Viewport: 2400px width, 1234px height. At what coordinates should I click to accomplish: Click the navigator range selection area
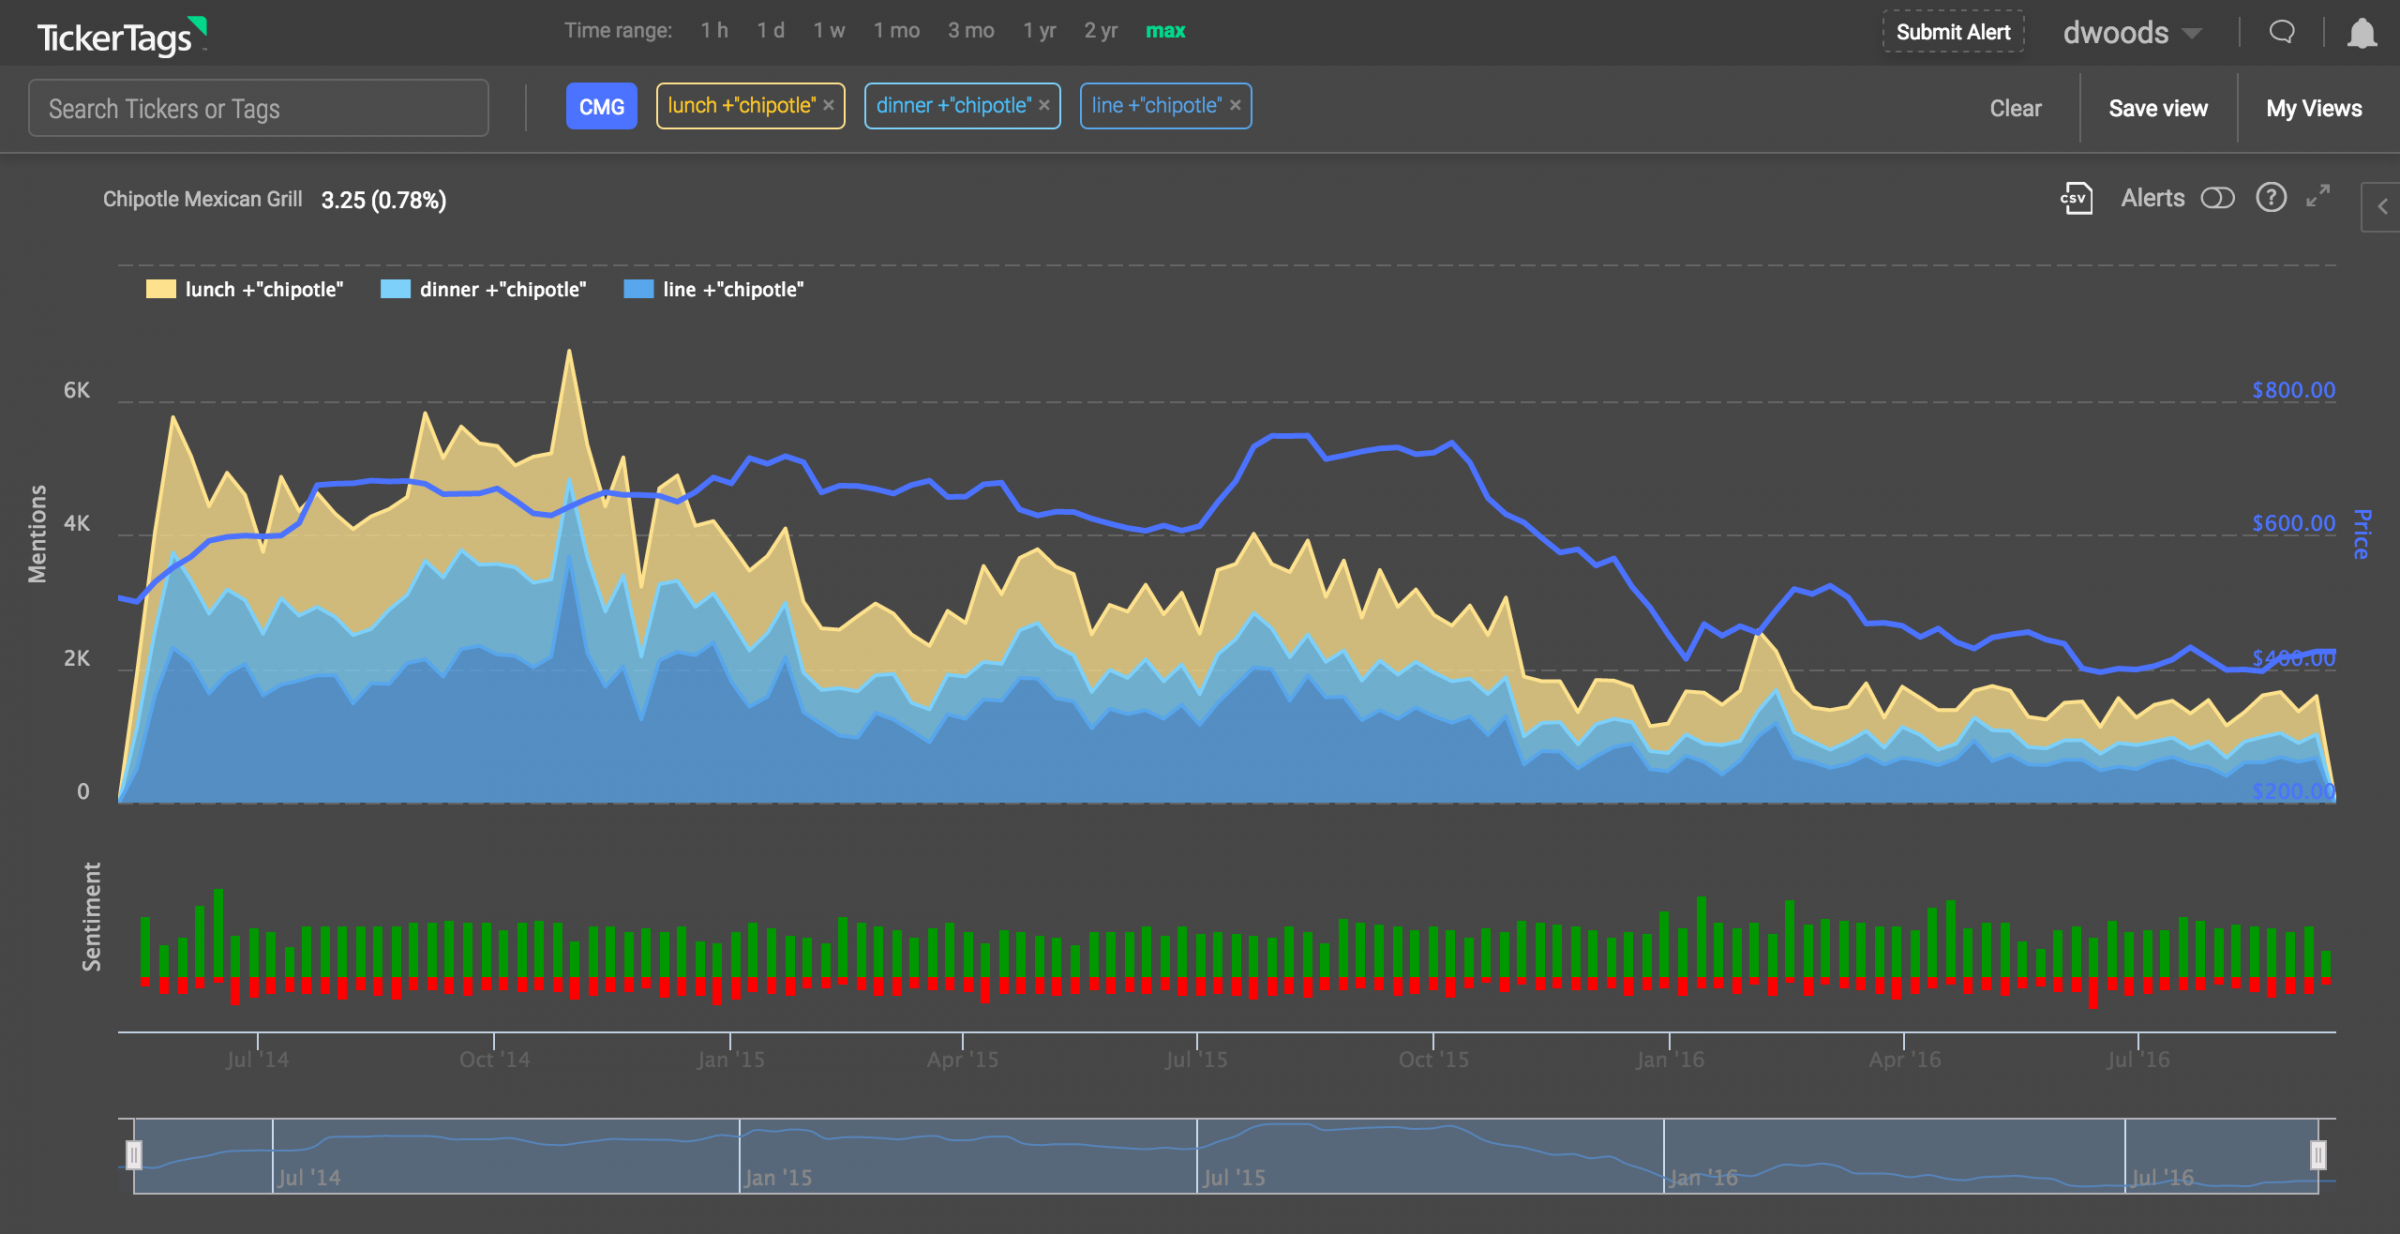(1226, 1156)
